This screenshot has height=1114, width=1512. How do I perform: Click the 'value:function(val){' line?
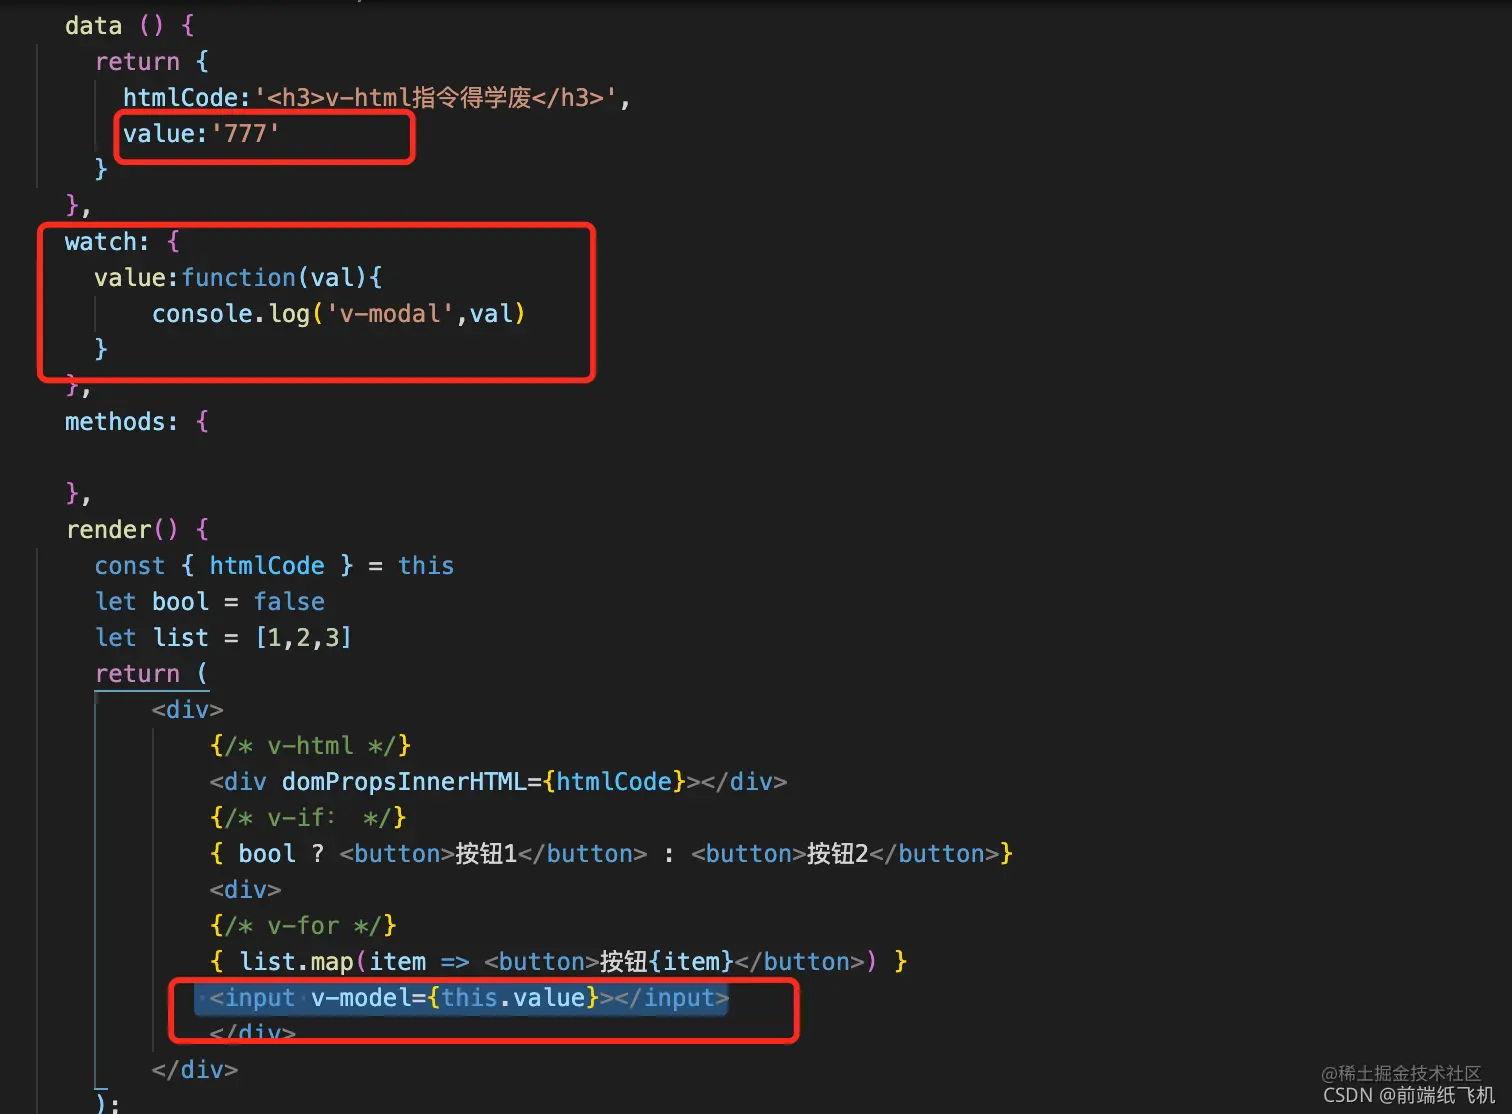(x=238, y=277)
